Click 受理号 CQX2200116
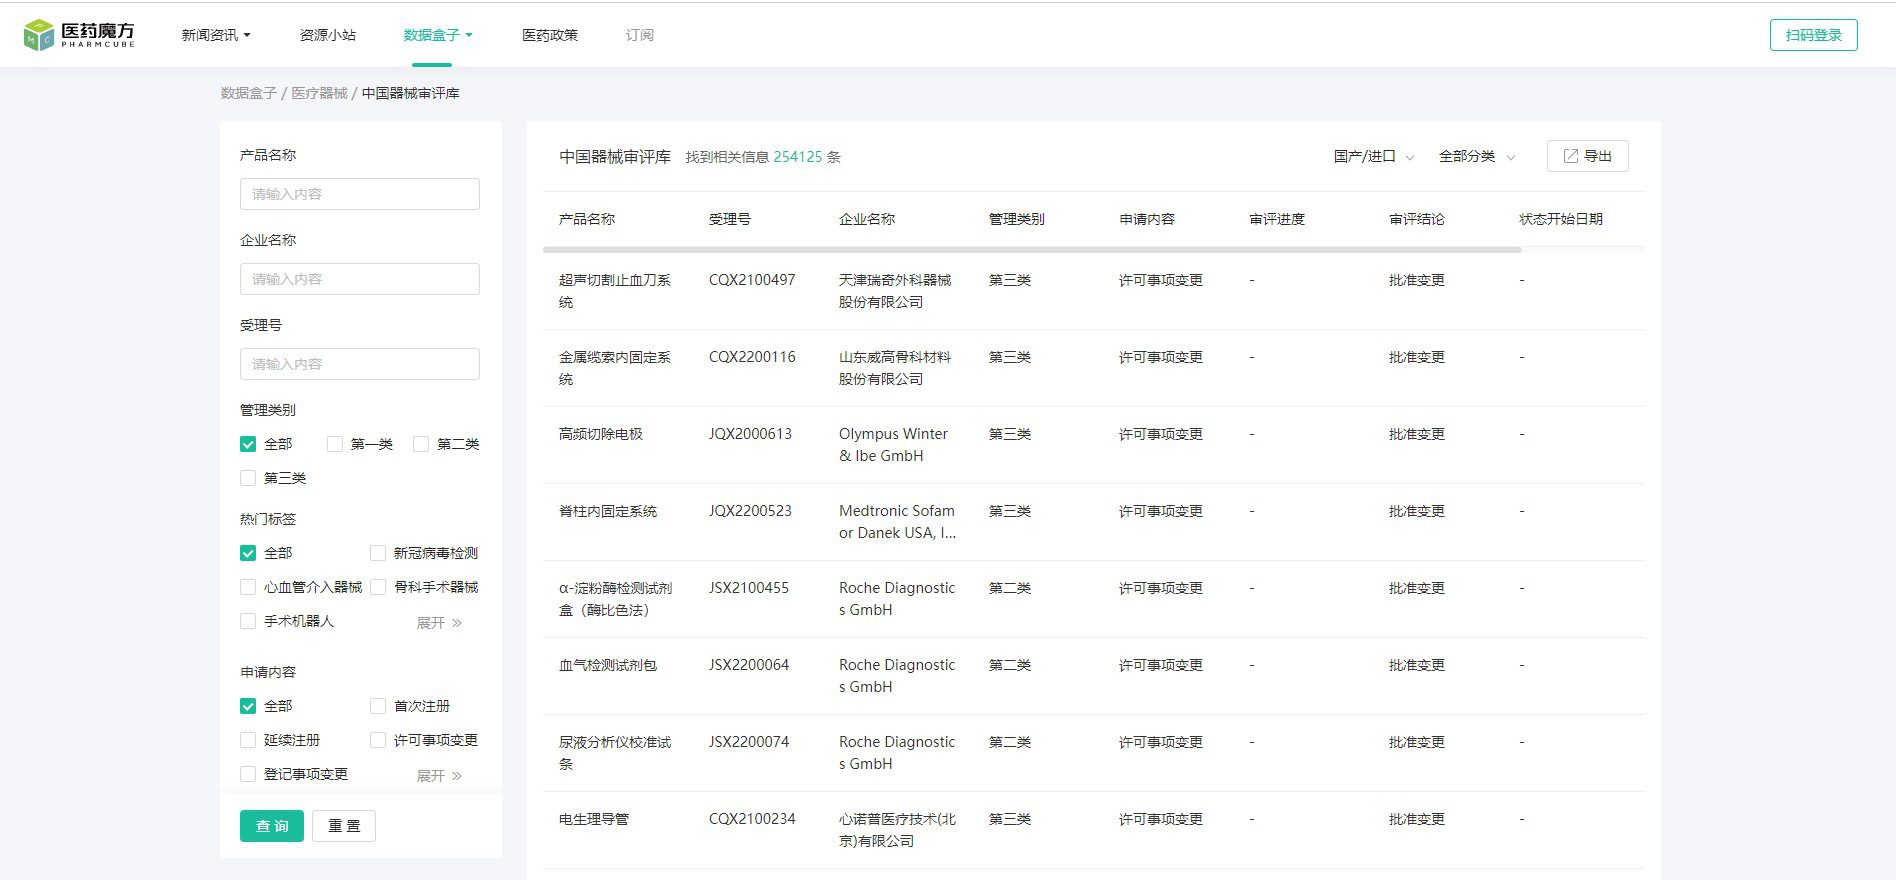The height and width of the screenshot is (880, 1896). (752, 357)
